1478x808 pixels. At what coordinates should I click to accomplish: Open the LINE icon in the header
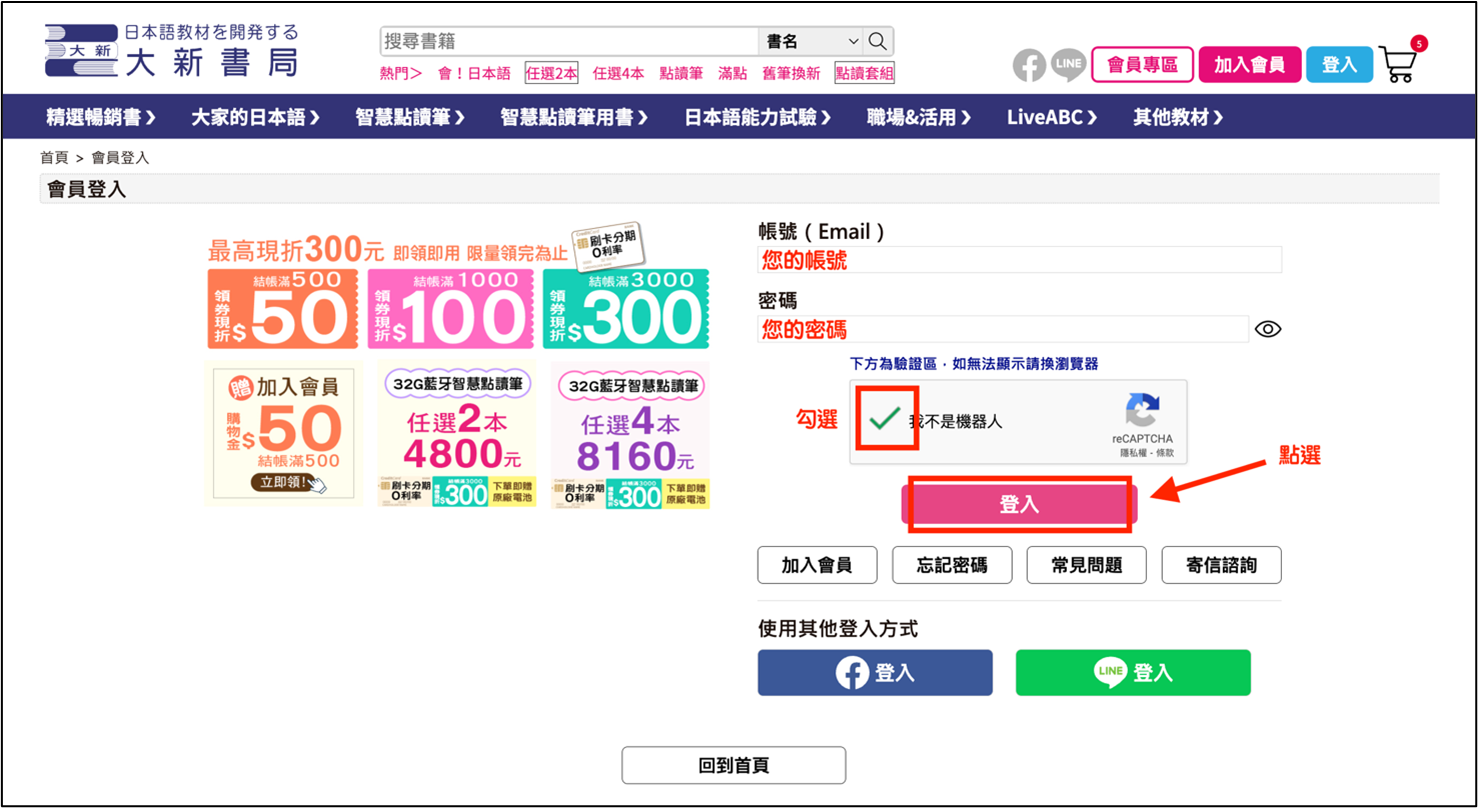point(1068,65)
